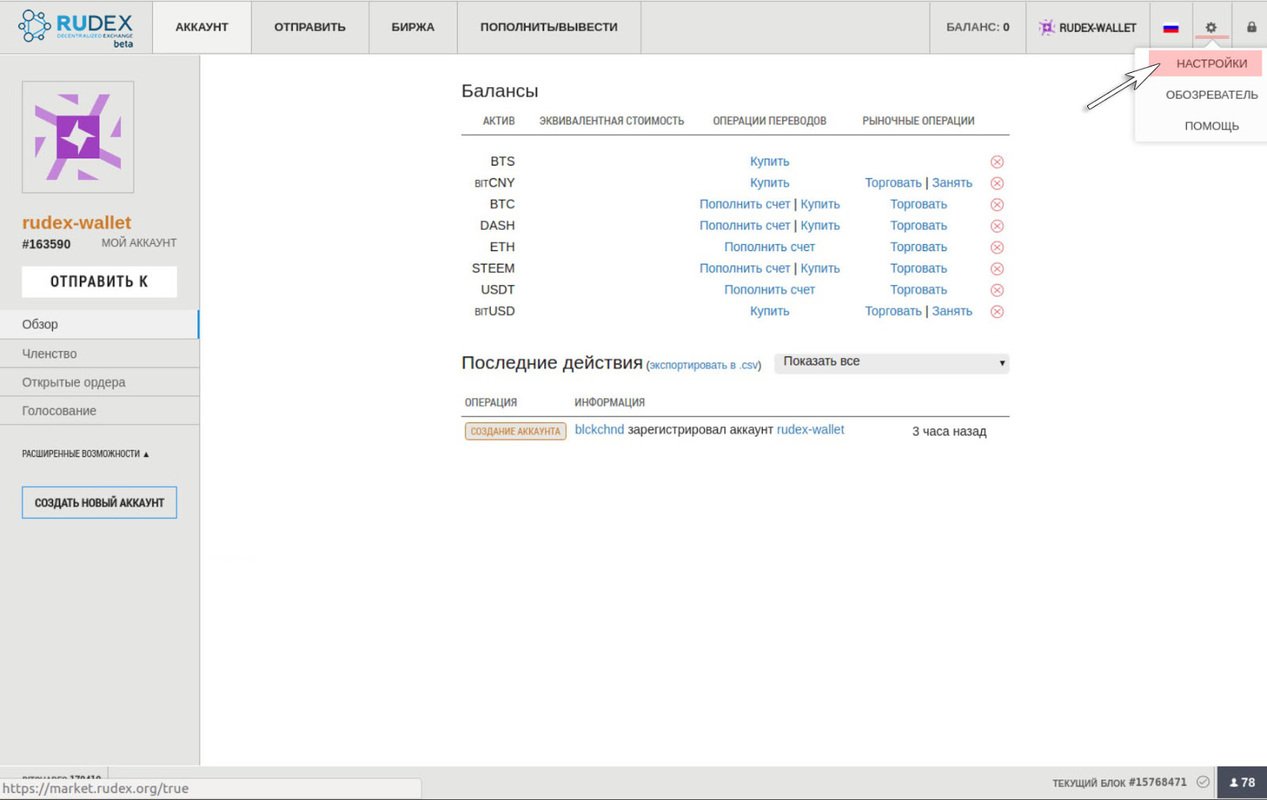This screenshot has width=1267, height=800.
Task: Open the blckchnd account link
Action: [599, 430]
